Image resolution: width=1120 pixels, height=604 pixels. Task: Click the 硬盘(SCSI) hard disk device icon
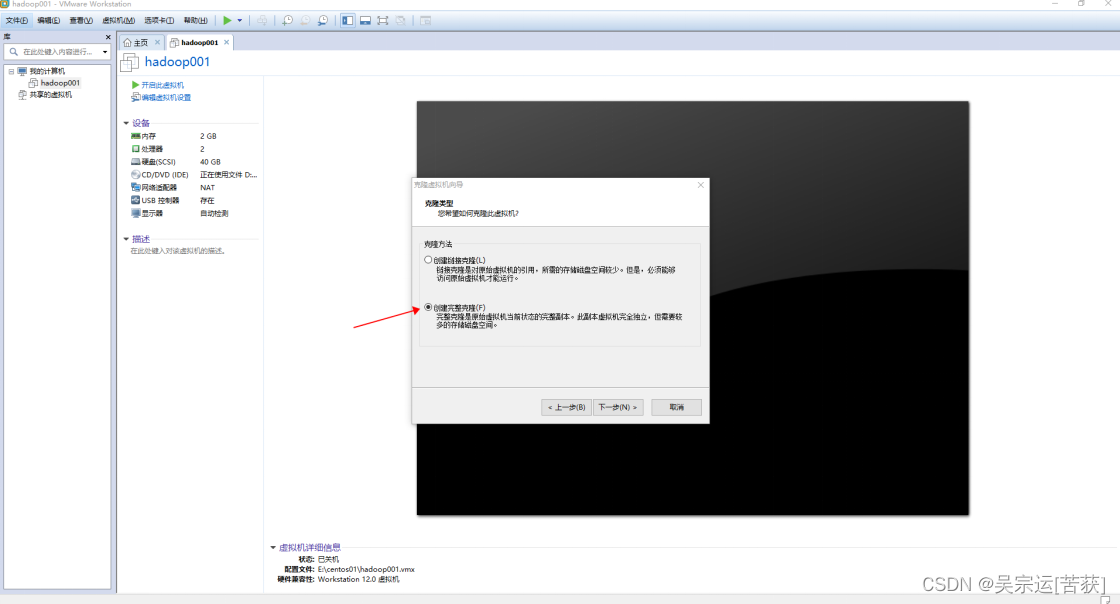pyautogui.click(x=136, y=161)
